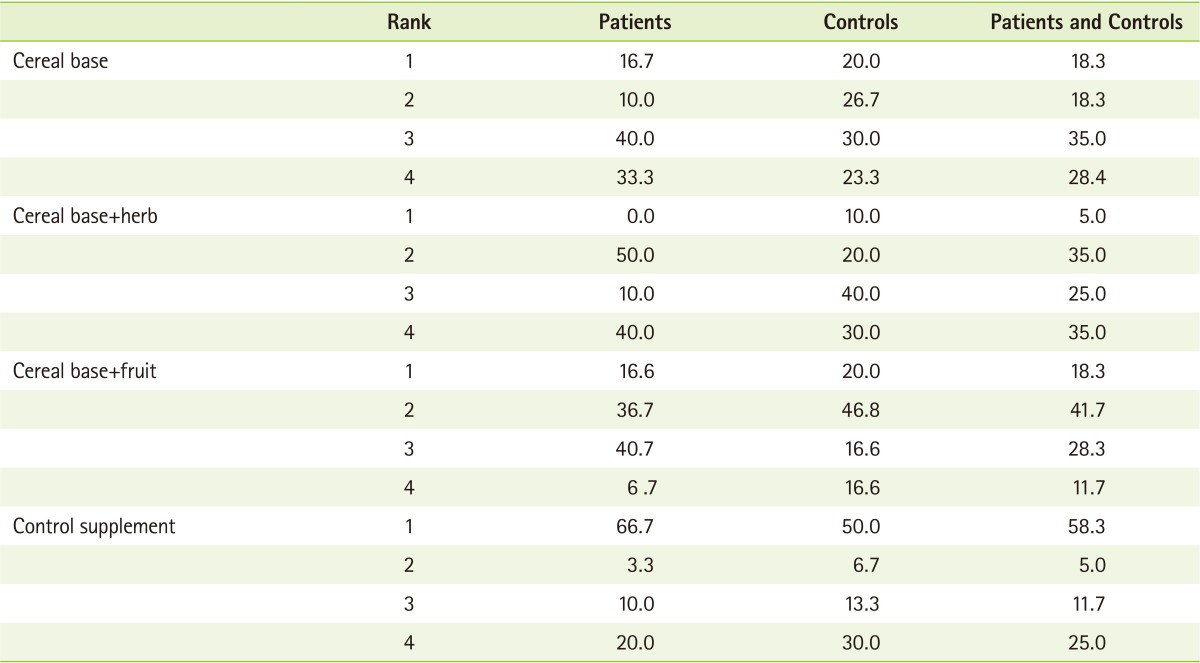Select the 26.7 cell under Controls
The width and height of the screenshot is (1200, 663).
861,99
